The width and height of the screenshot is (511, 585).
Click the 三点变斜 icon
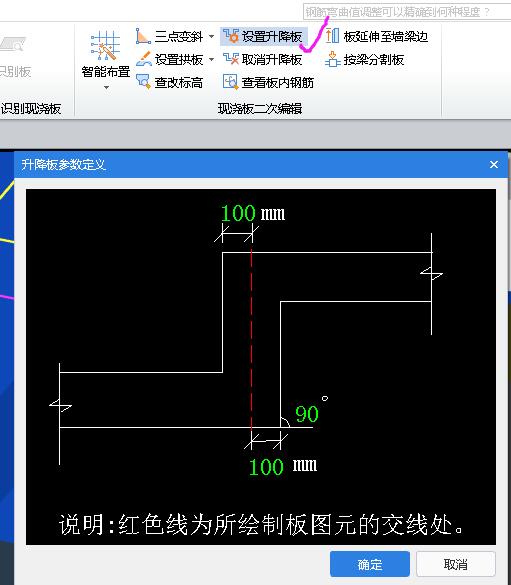[x=143, y=37]
